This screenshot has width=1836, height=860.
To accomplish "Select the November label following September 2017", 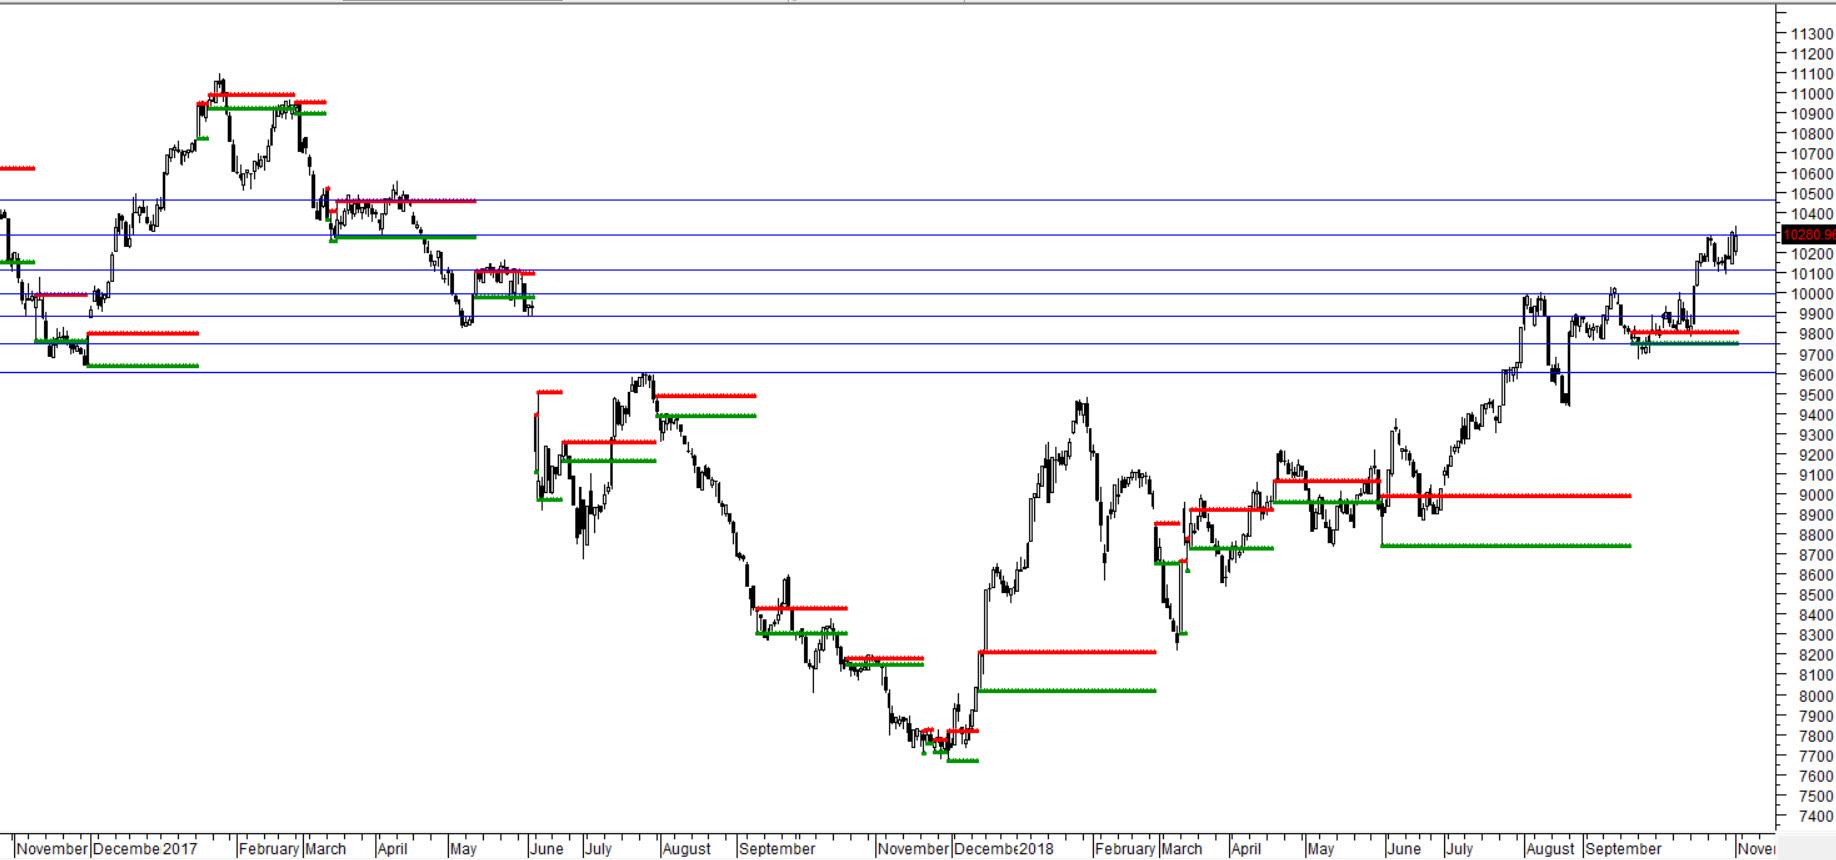I will (913, 848).
